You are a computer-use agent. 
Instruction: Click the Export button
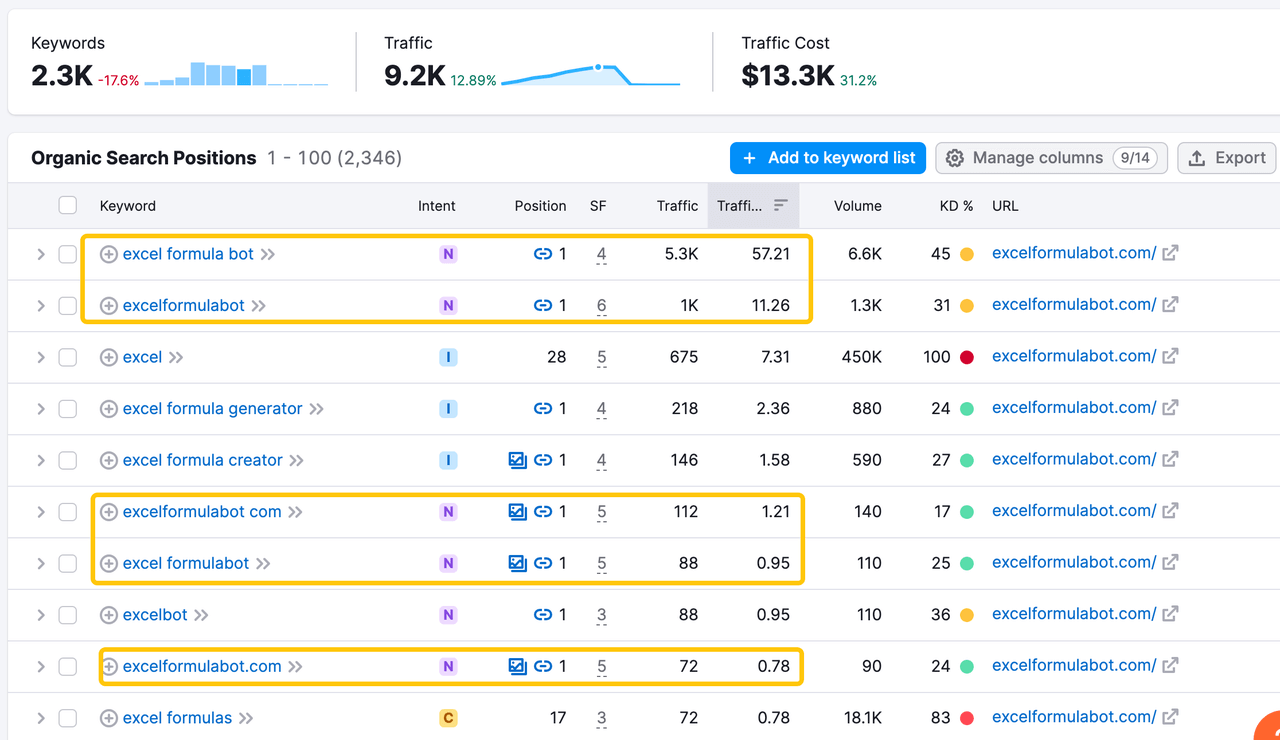click(1227, 158)
